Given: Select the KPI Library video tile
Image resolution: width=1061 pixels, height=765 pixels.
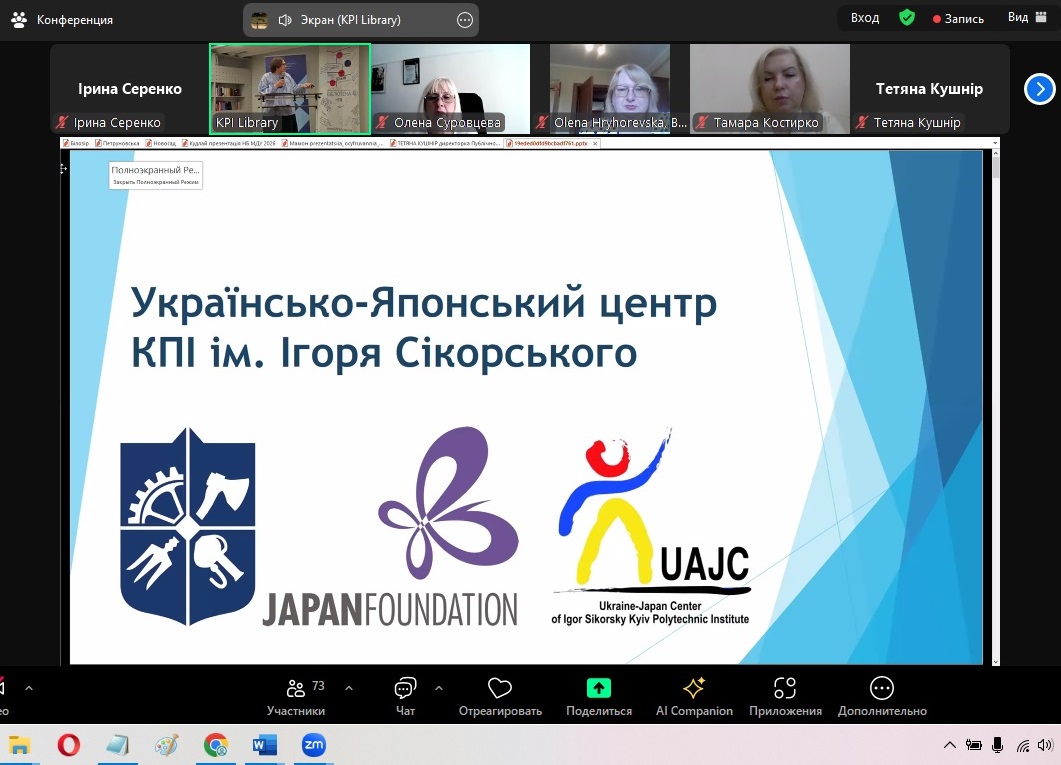Looking at the screenshot, I should click(x=290, y=89).
